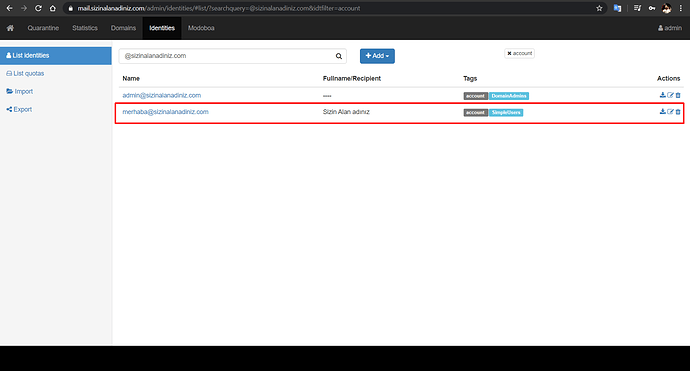
Task: Go to the Statistics tab
Action: click(85, 28)
